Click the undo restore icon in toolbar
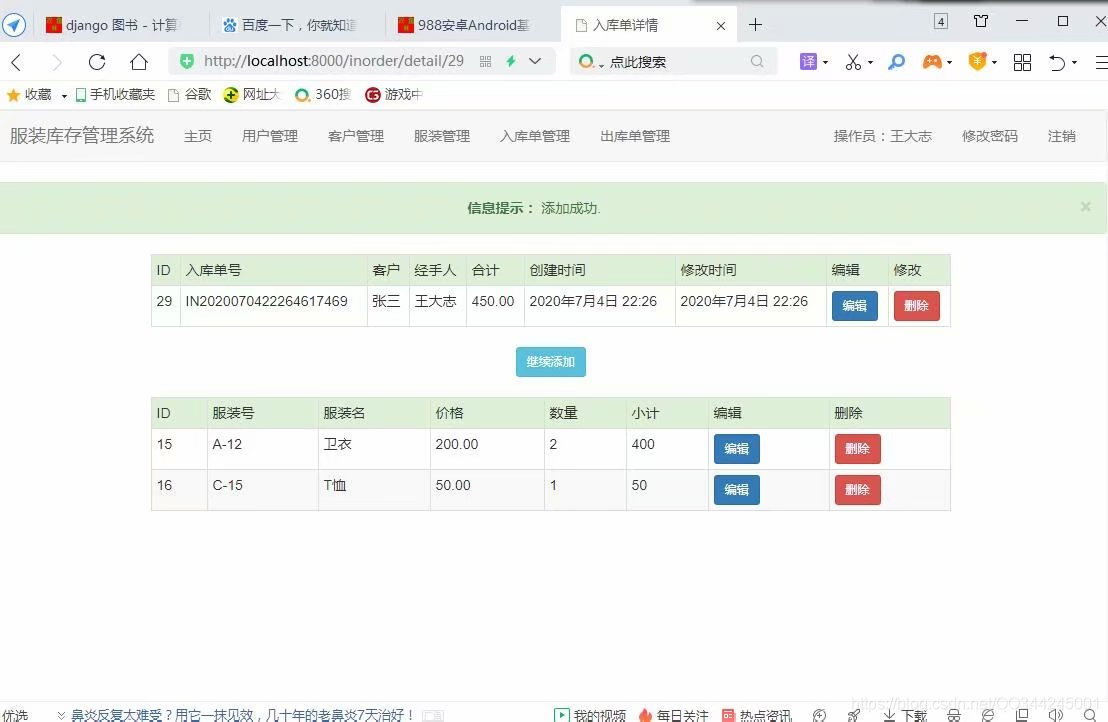This screenshot has width=1108, height=722. 1057,61
